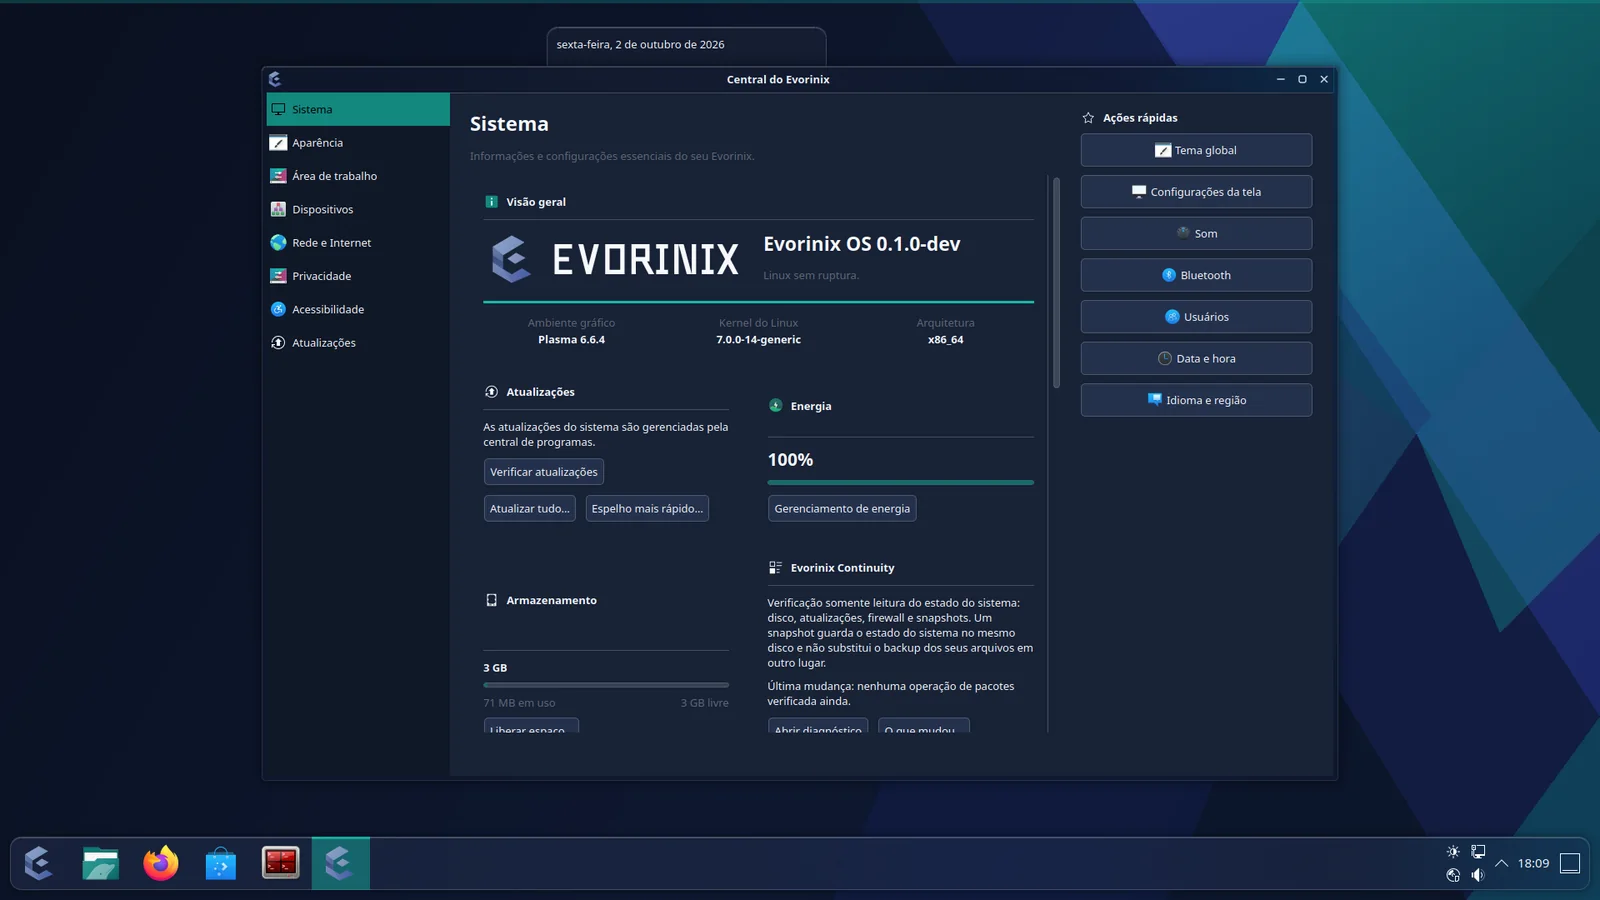The width and height of the screenshot is (1600, 900).
Task: Open Bluetooth quick action
Action: (1196, 275)
